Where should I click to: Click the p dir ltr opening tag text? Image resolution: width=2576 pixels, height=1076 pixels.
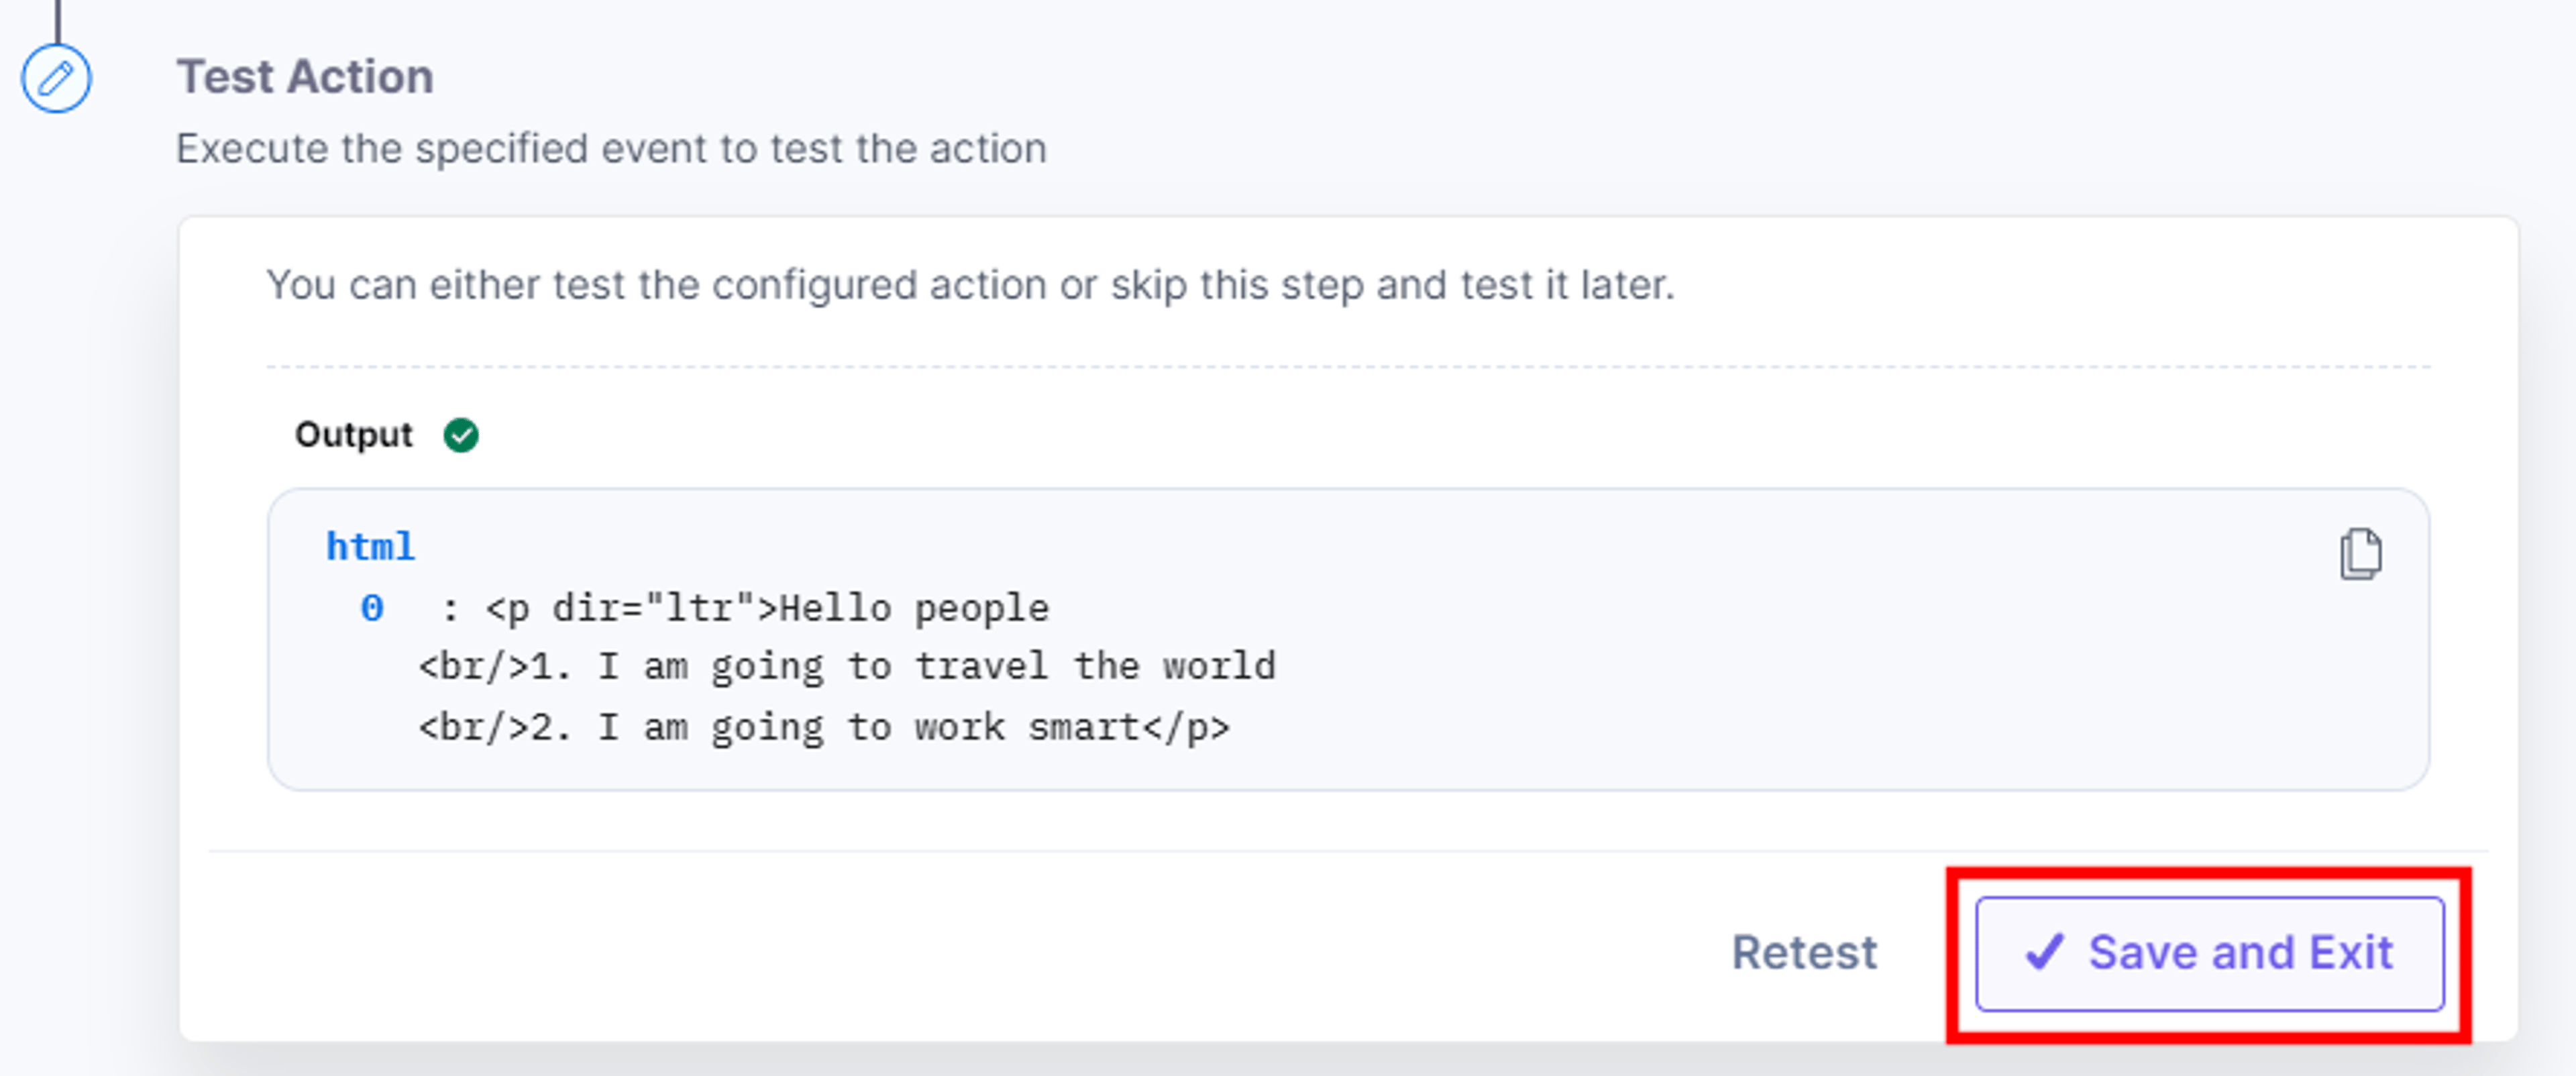pyautogui.click(x=631, y=608)
